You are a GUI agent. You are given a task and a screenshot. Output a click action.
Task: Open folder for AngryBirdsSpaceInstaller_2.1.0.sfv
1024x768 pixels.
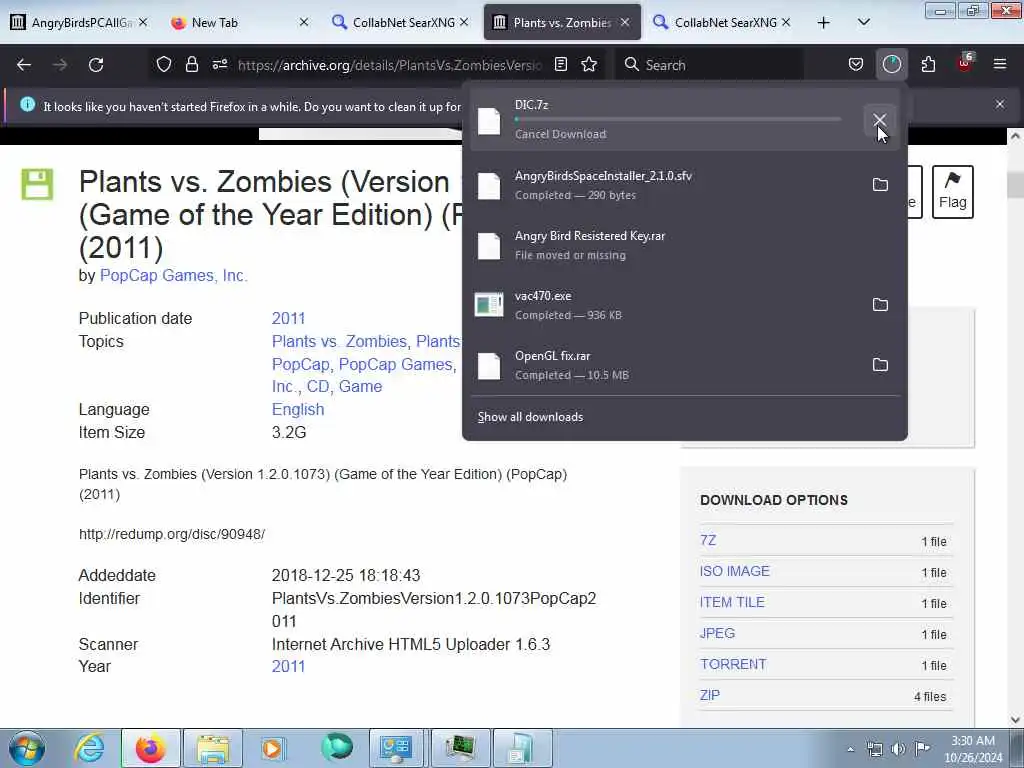point(880,185)
